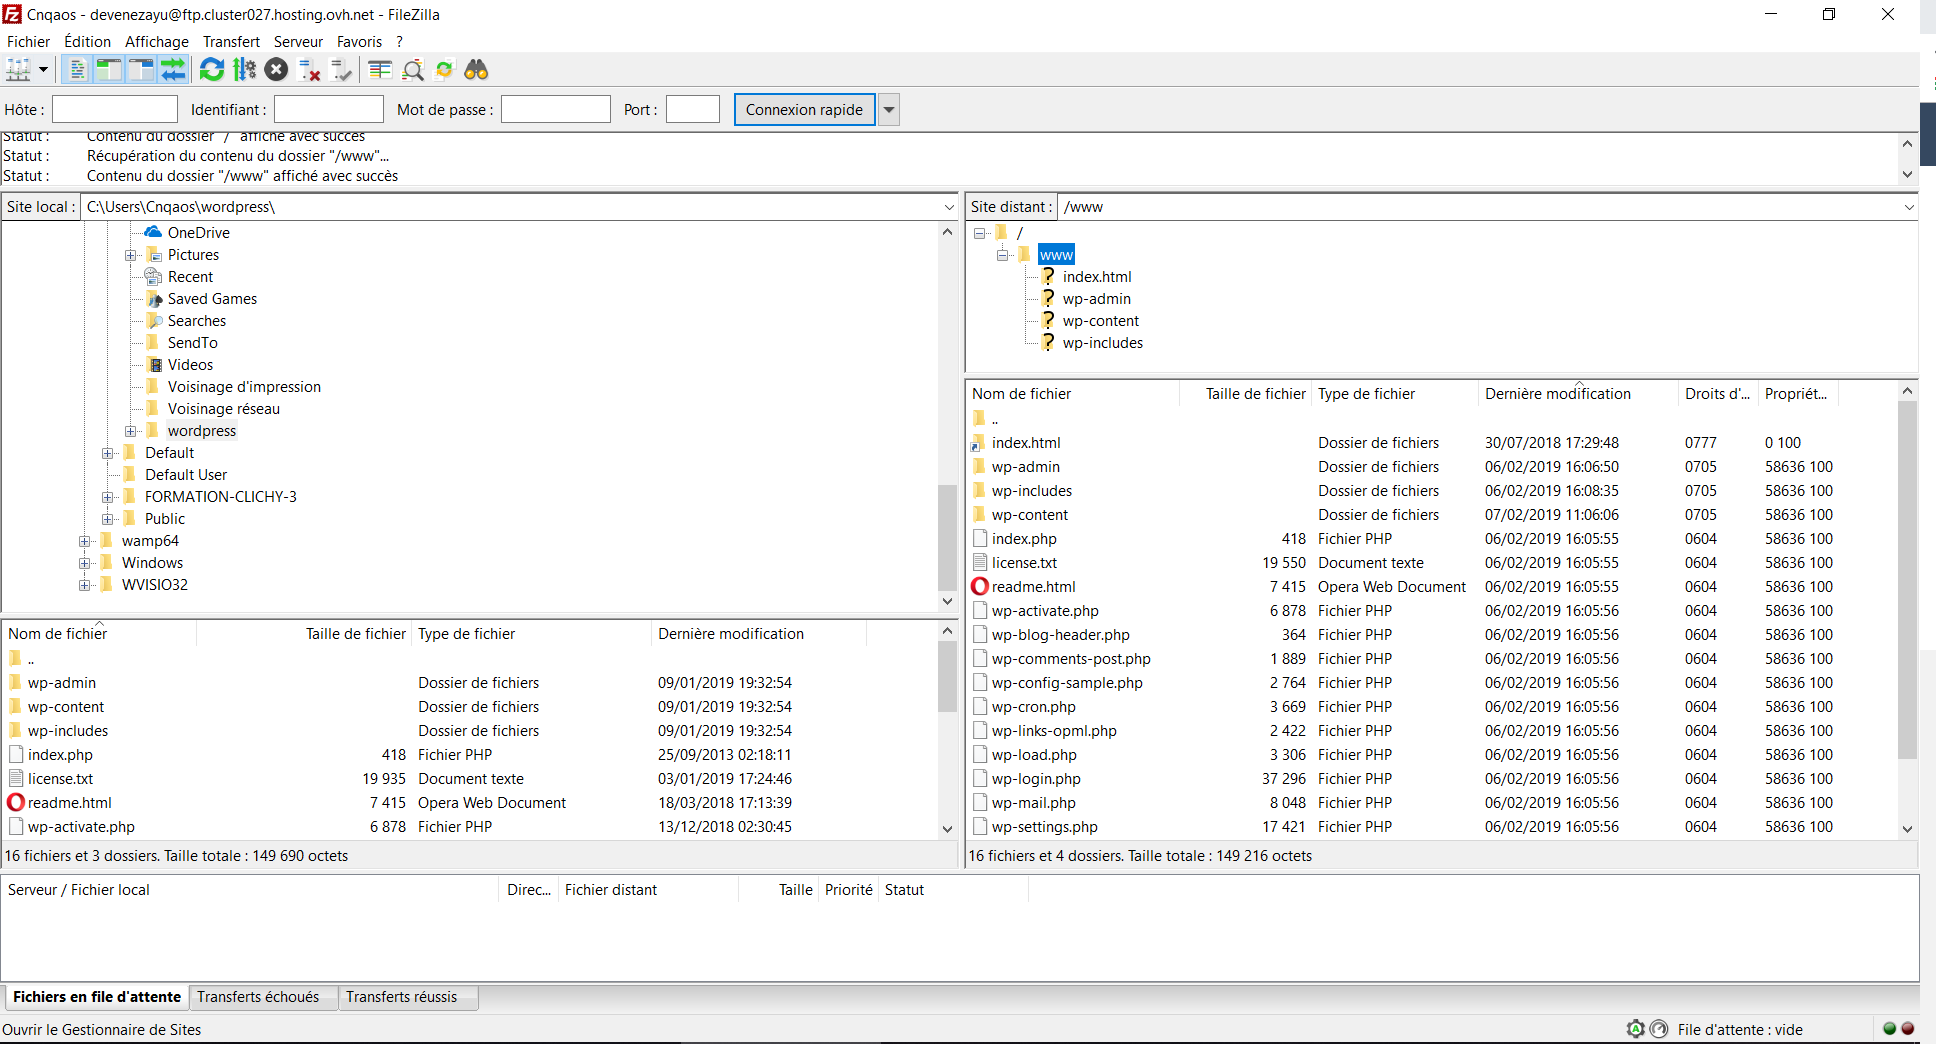
Task: Click the Connexion rapide button
Action: (x=804, y=110)
